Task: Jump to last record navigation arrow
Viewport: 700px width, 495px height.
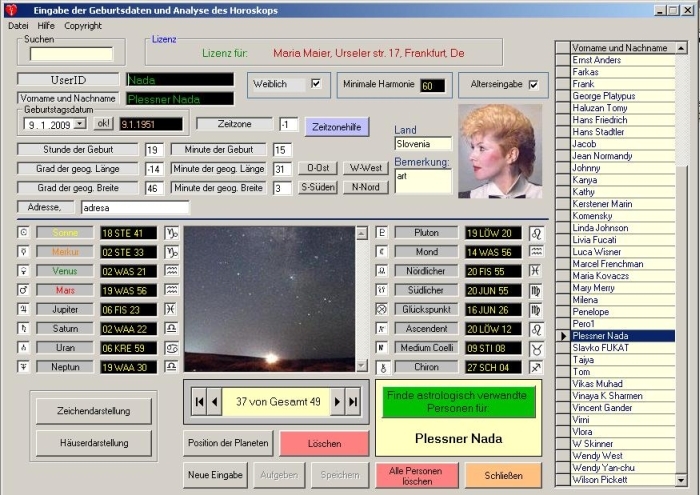Action: (352, 402)
